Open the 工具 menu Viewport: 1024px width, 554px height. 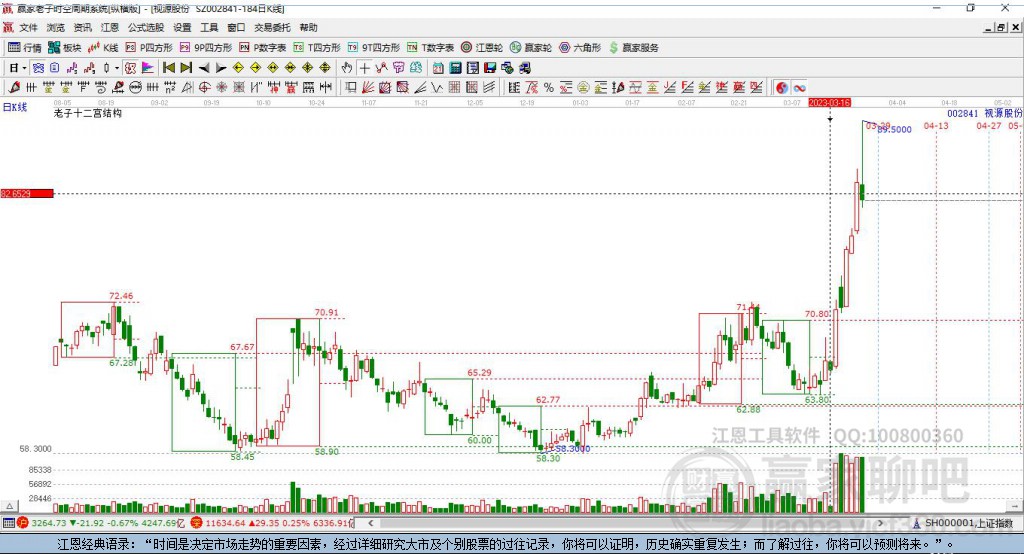click(x=209, y=27)
